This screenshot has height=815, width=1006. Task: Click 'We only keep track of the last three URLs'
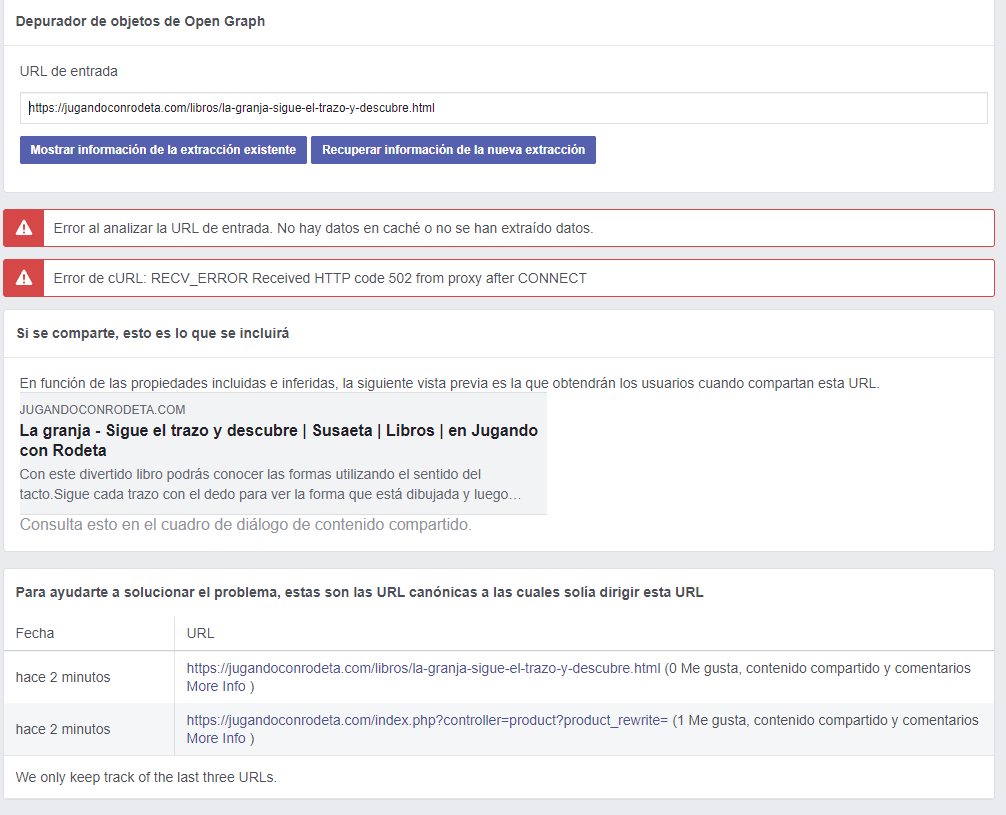tap(146, 777)
